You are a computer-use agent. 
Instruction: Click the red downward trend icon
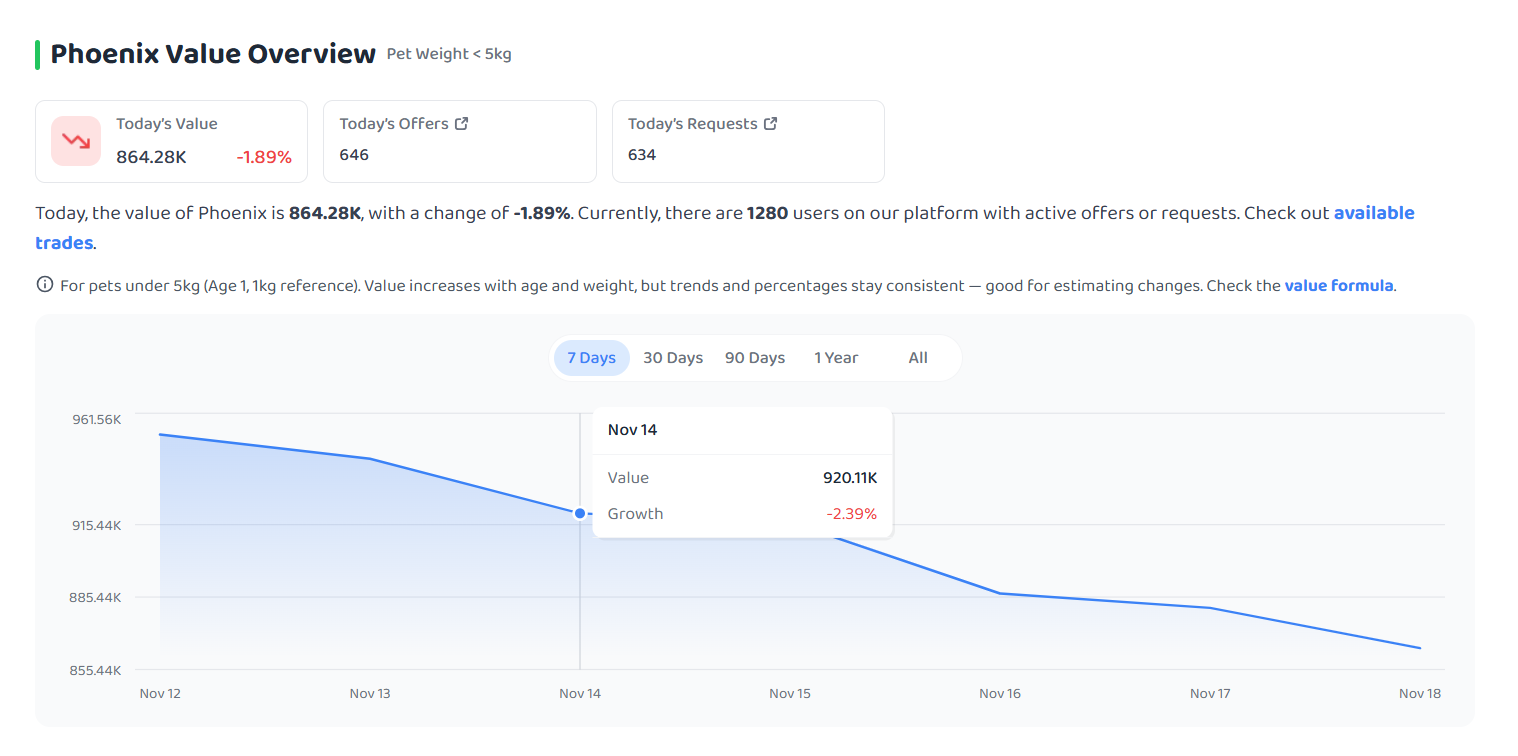tap(76, 141)
